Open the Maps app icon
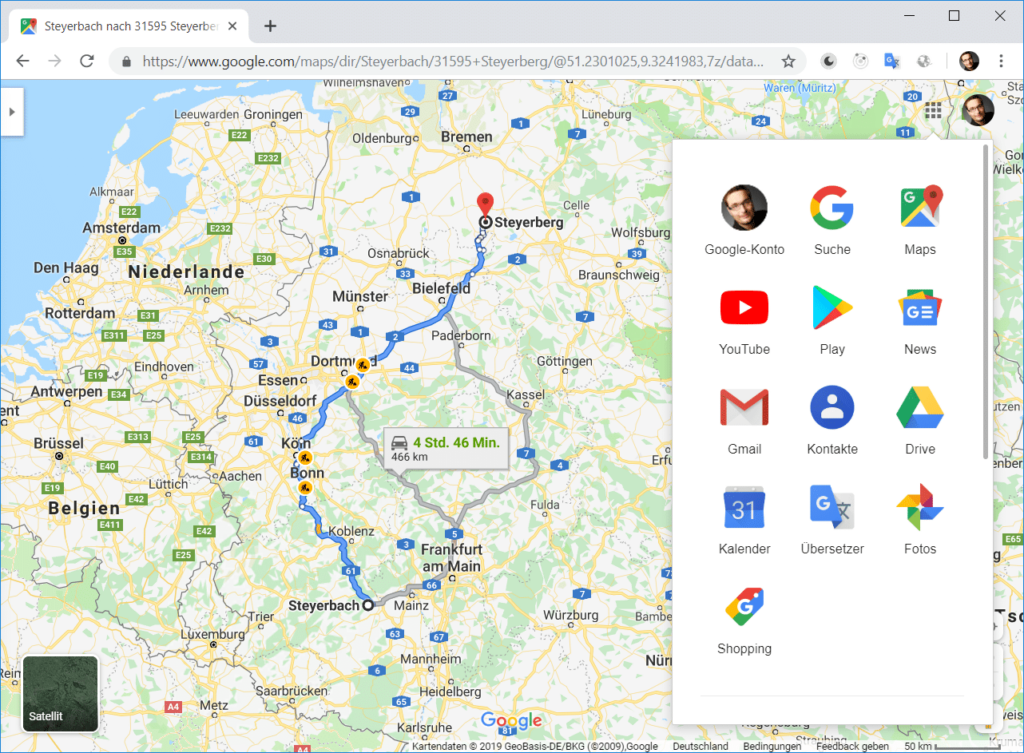The image size is (1024, 753). pyautogui.click(x=920, y=219)
